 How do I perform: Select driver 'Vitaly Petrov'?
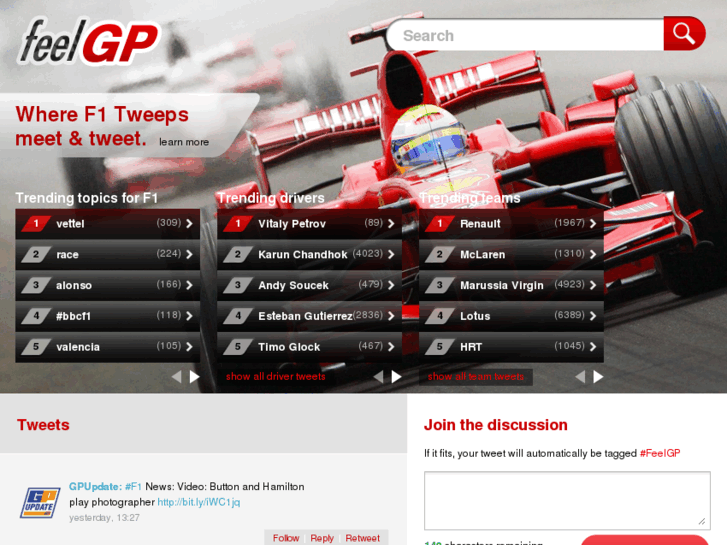pyautogui.click(x=292, y=224)
